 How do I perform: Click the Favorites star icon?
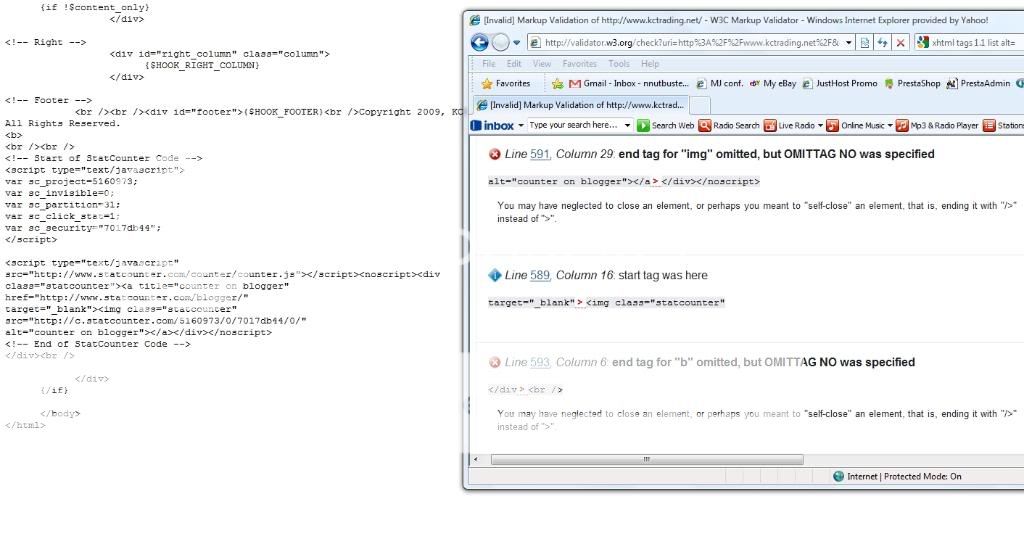[488, 84]
